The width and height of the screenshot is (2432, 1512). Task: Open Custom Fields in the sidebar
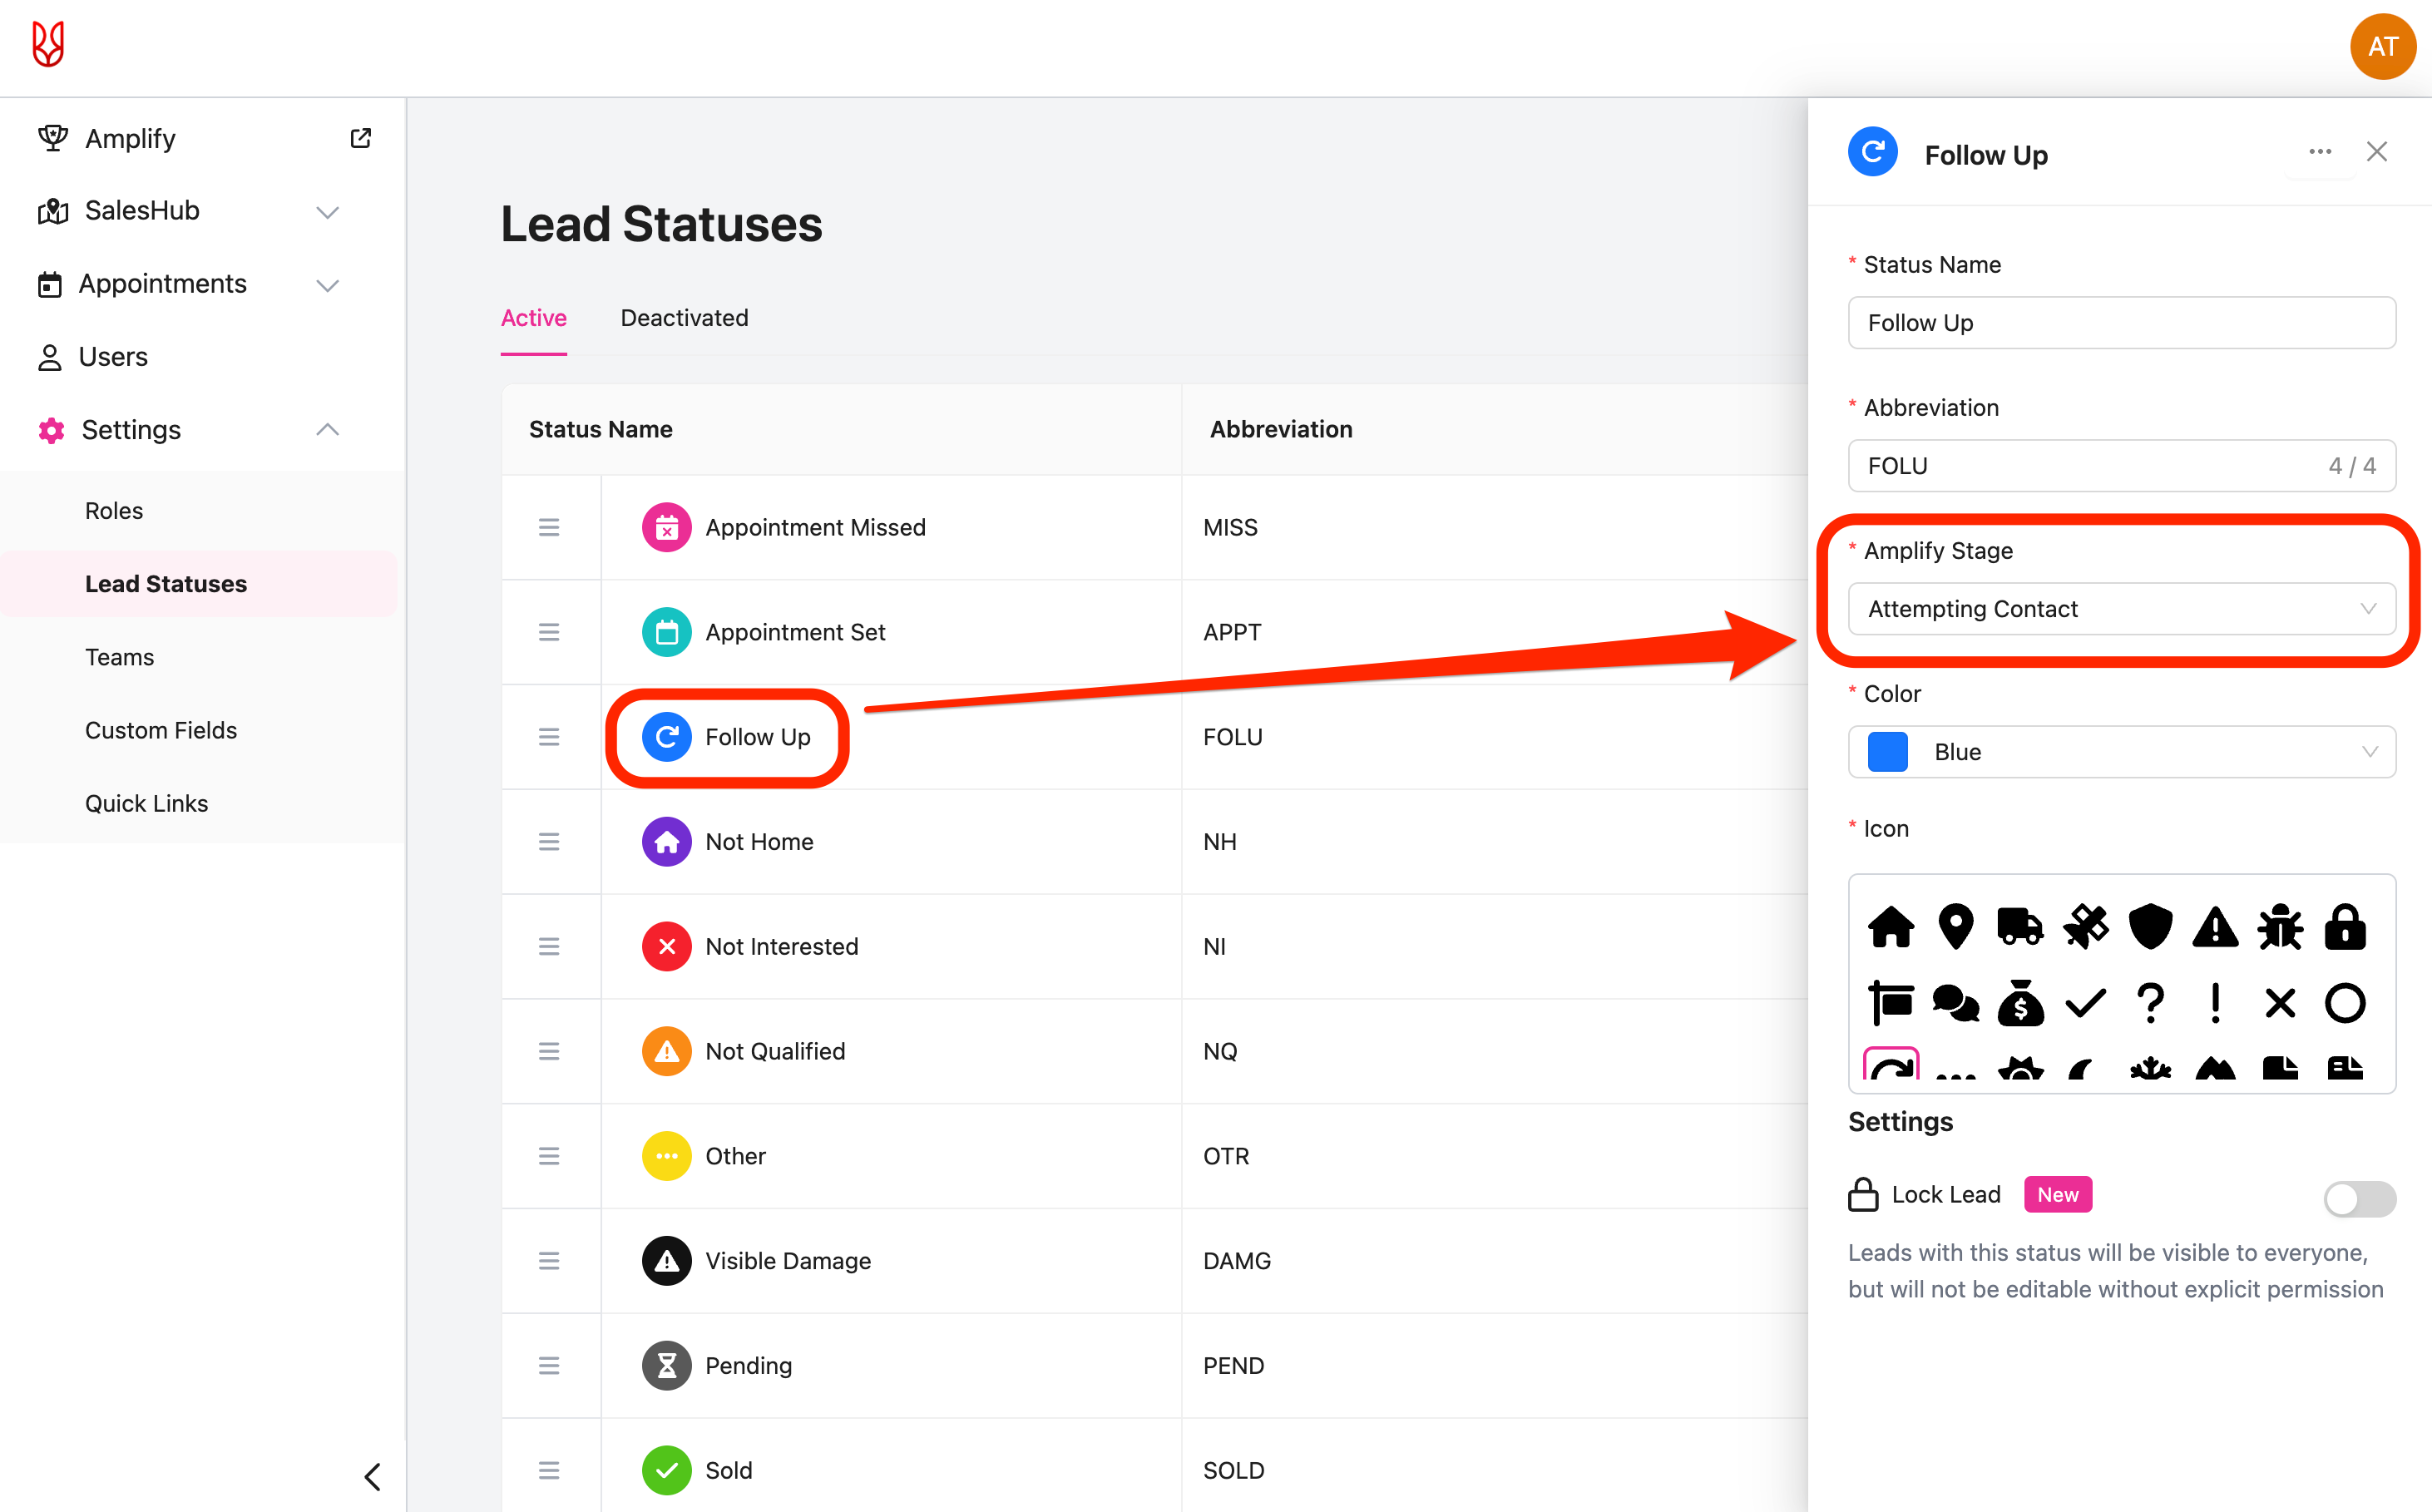(x=161, y=730)
